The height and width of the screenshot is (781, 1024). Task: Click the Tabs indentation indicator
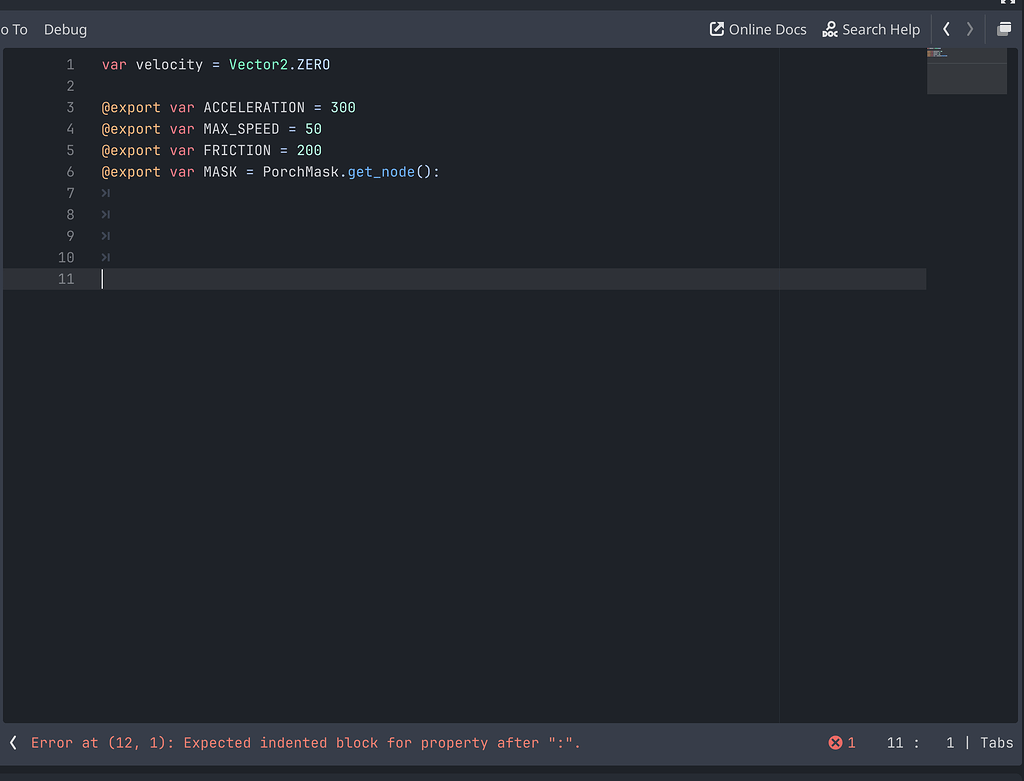click(x=996, y=743)
